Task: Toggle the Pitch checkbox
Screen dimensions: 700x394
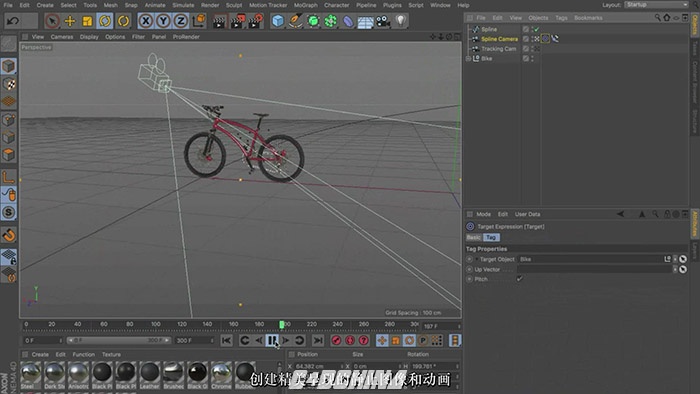Action: coord(520,279)
